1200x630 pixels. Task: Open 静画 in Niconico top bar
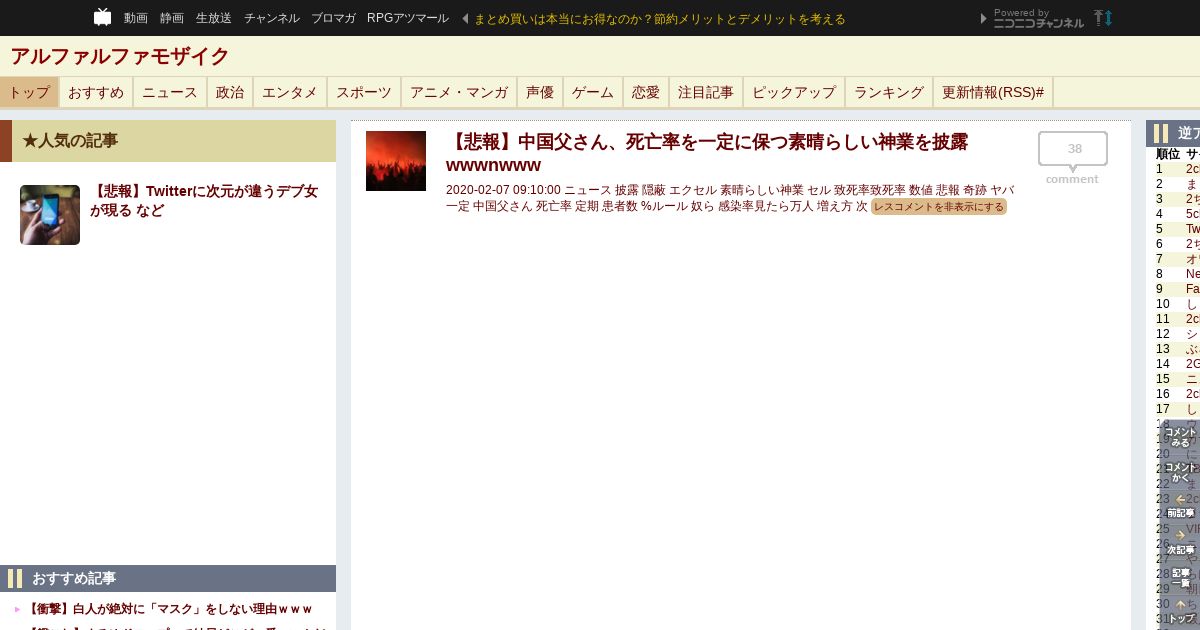[172, 18]
